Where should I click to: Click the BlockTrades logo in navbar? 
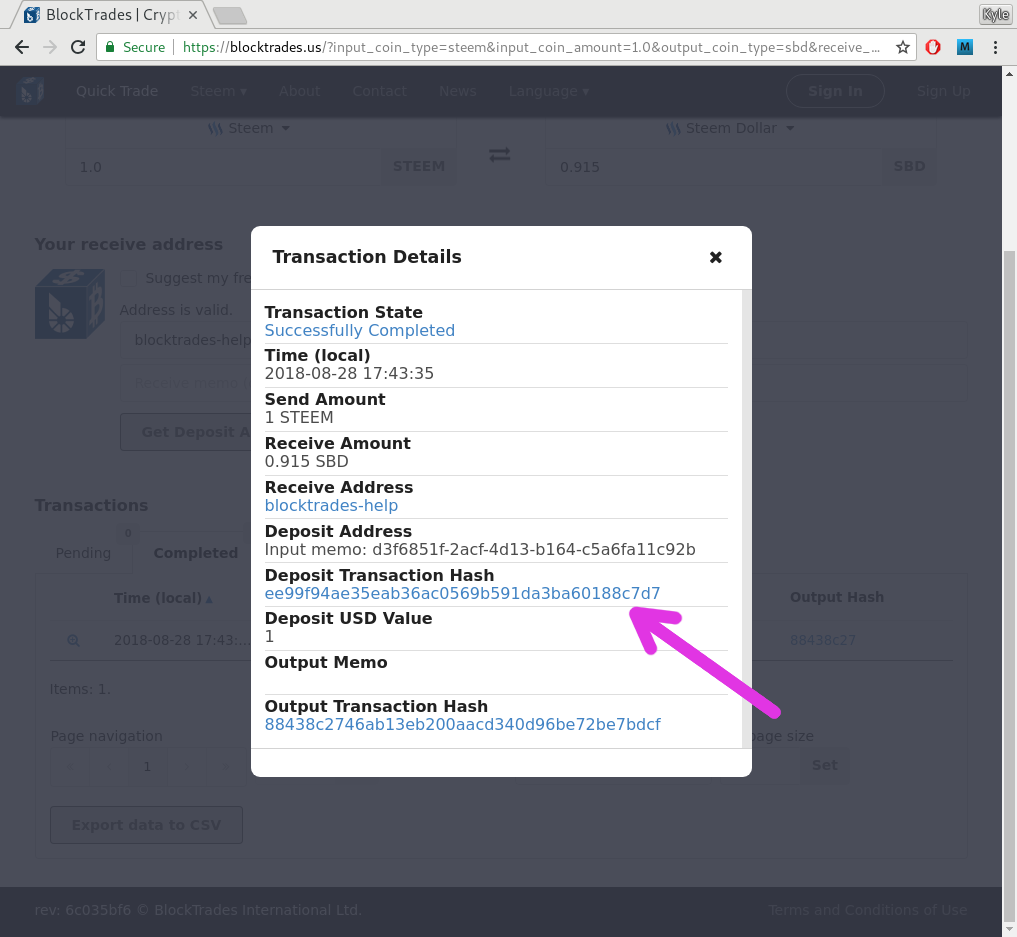coord(30,91)
